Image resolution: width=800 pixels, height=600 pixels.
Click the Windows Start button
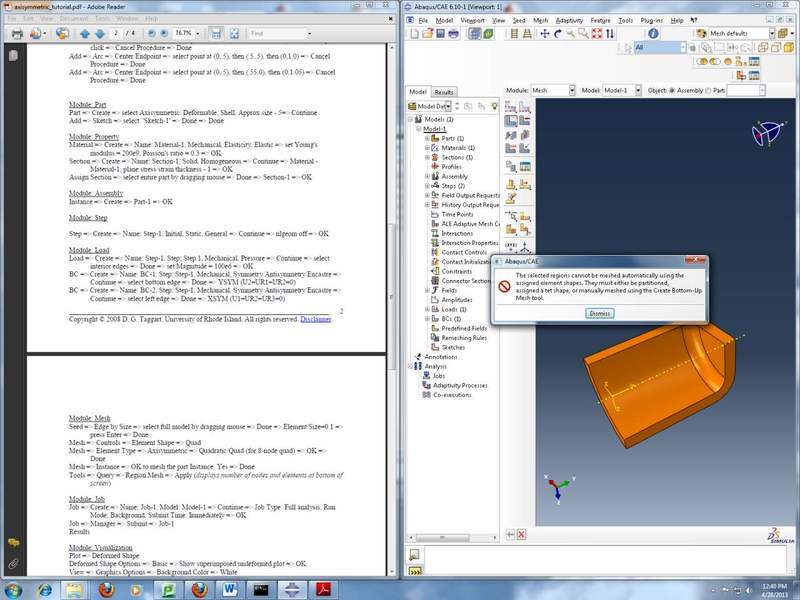[x=12, y=590]
